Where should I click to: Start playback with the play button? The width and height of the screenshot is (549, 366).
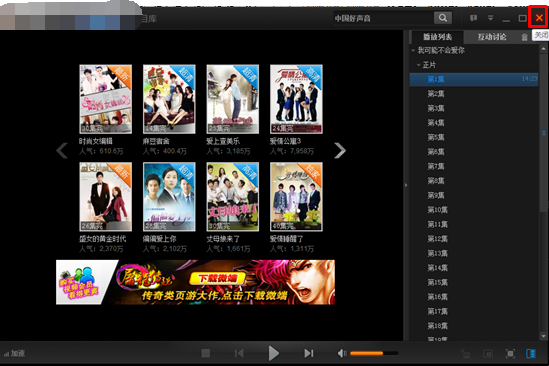(273, 353)
